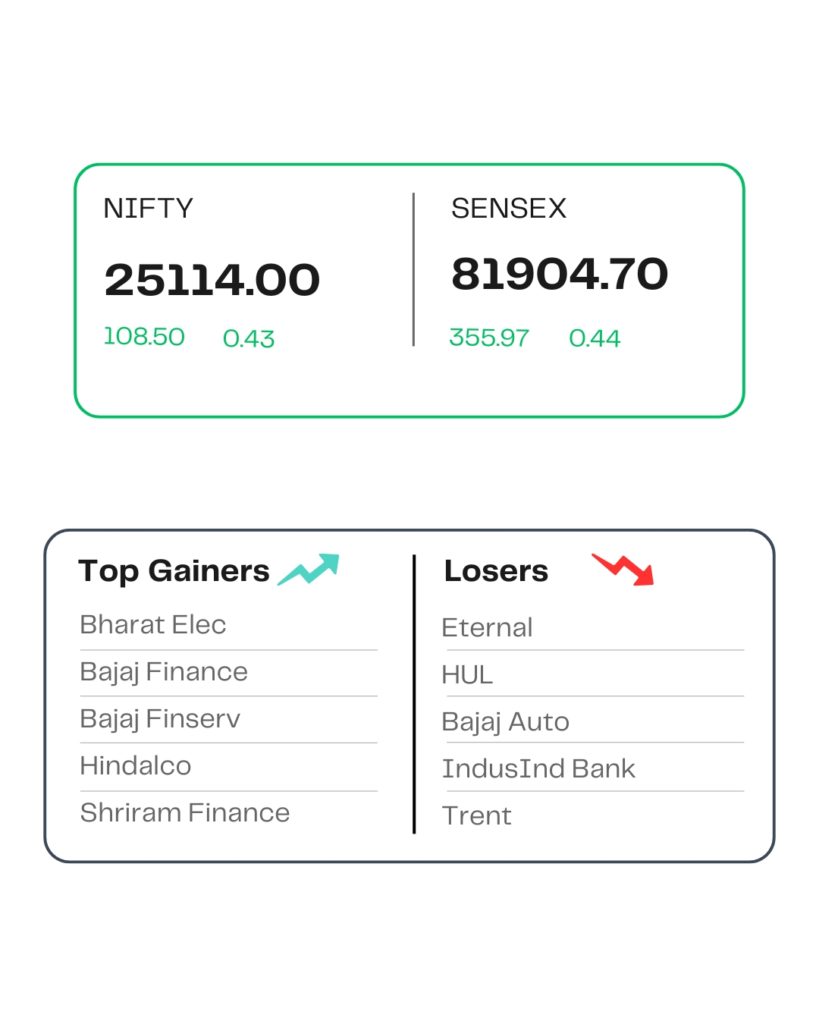
Task: Click HUL under Losers
Action: tap(467, 675)
